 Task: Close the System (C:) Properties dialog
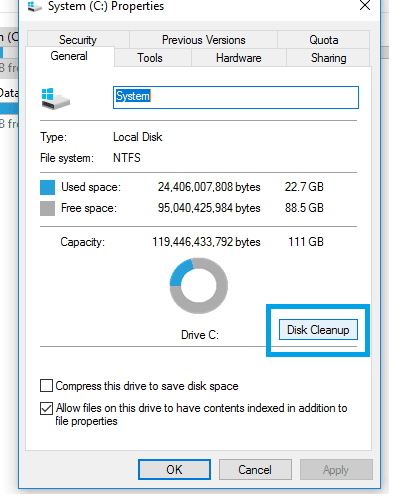click(x=365, y=5)
